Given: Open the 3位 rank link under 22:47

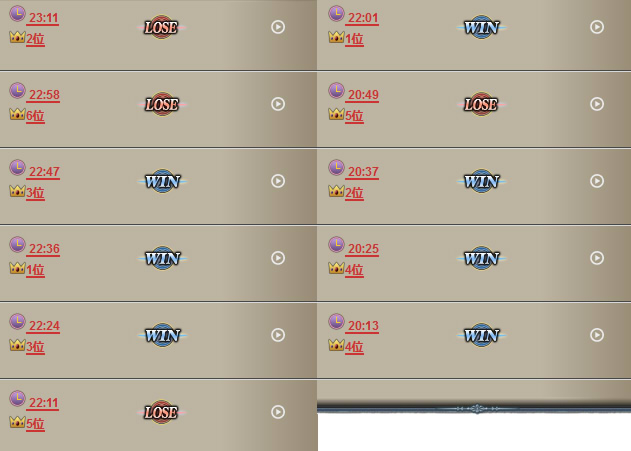Looking at the screenshot, I should (35, 193).
